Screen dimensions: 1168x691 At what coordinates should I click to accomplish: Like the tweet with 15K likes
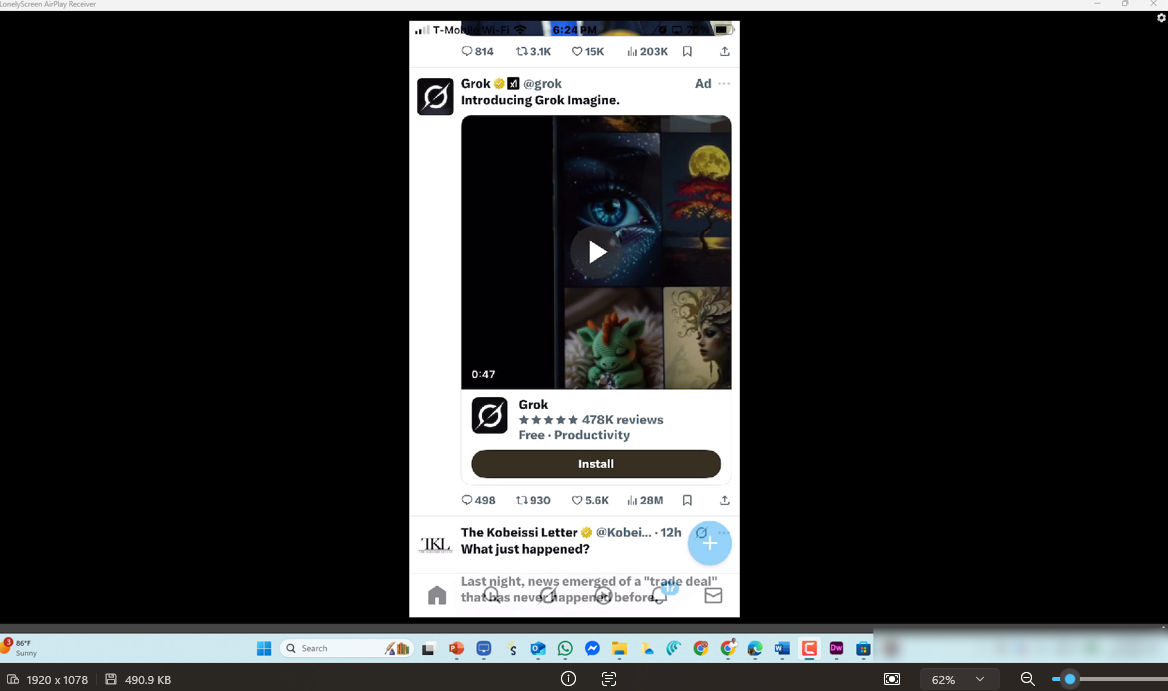[x=588, y=51]
